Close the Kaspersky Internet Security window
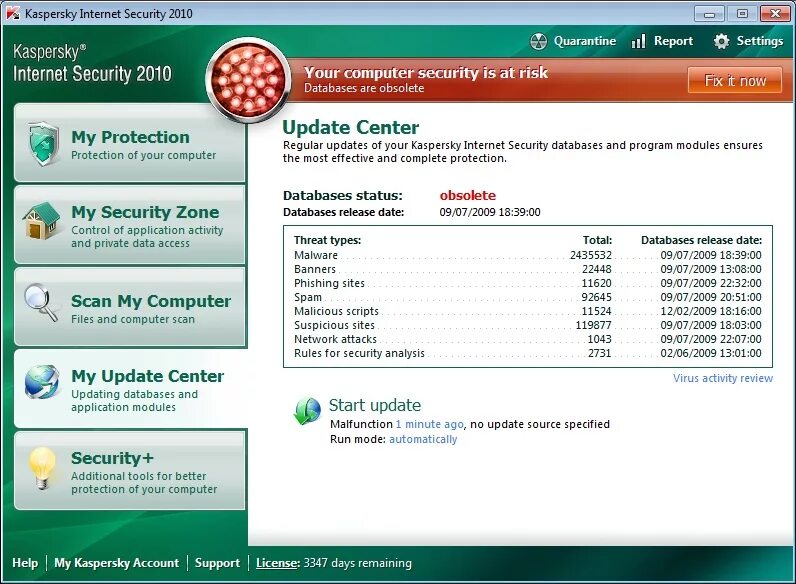 775,14
